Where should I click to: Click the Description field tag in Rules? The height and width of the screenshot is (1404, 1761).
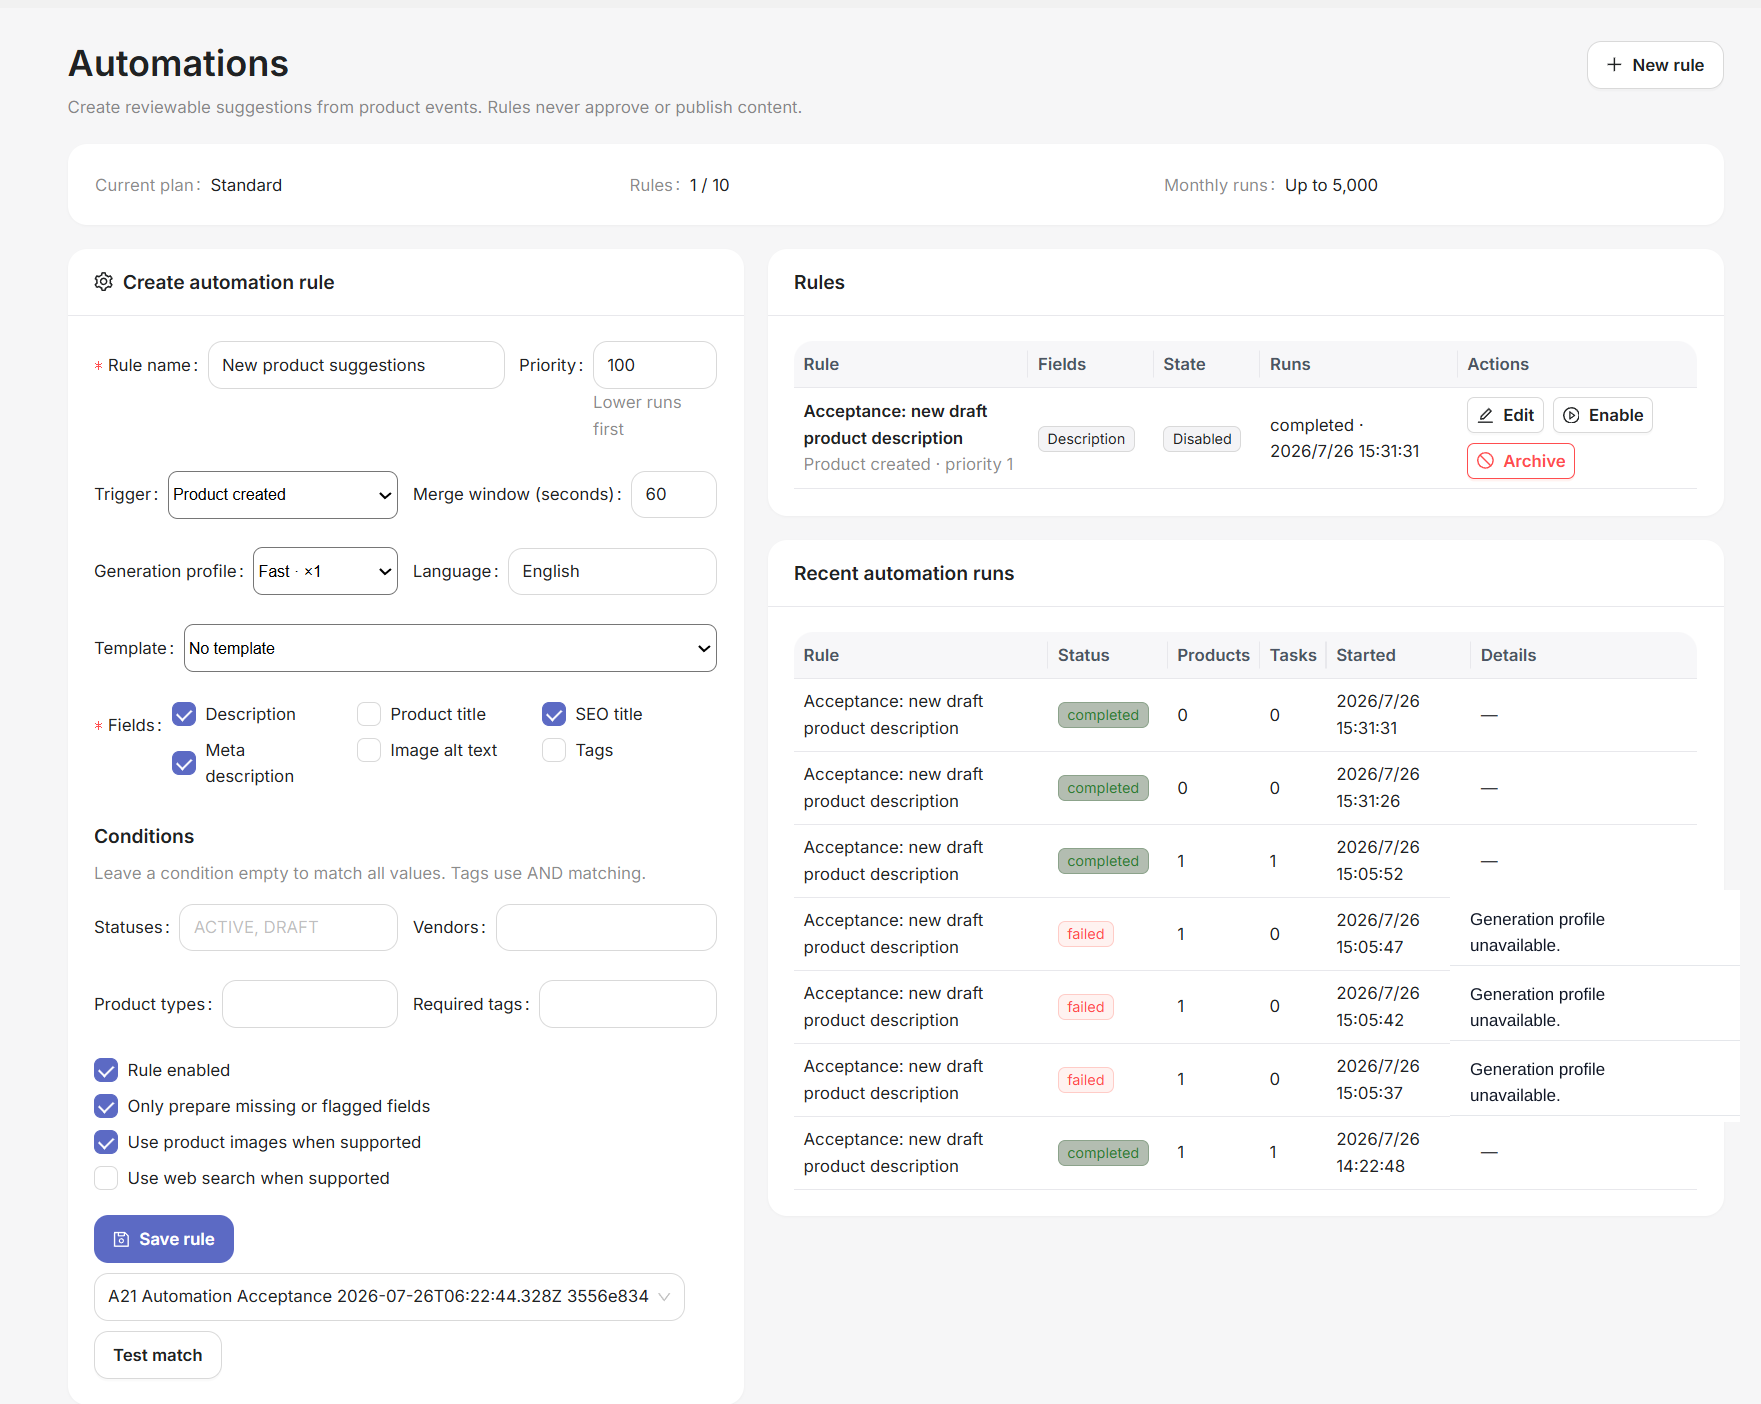click(x=1086, y=439)
